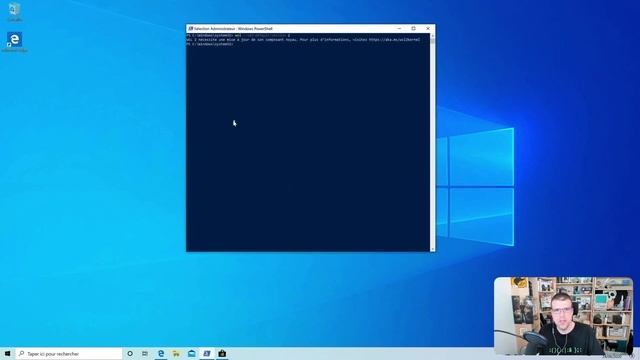
Task: Open Cortana from the taskbar
Action: click(x=130, y=353)
